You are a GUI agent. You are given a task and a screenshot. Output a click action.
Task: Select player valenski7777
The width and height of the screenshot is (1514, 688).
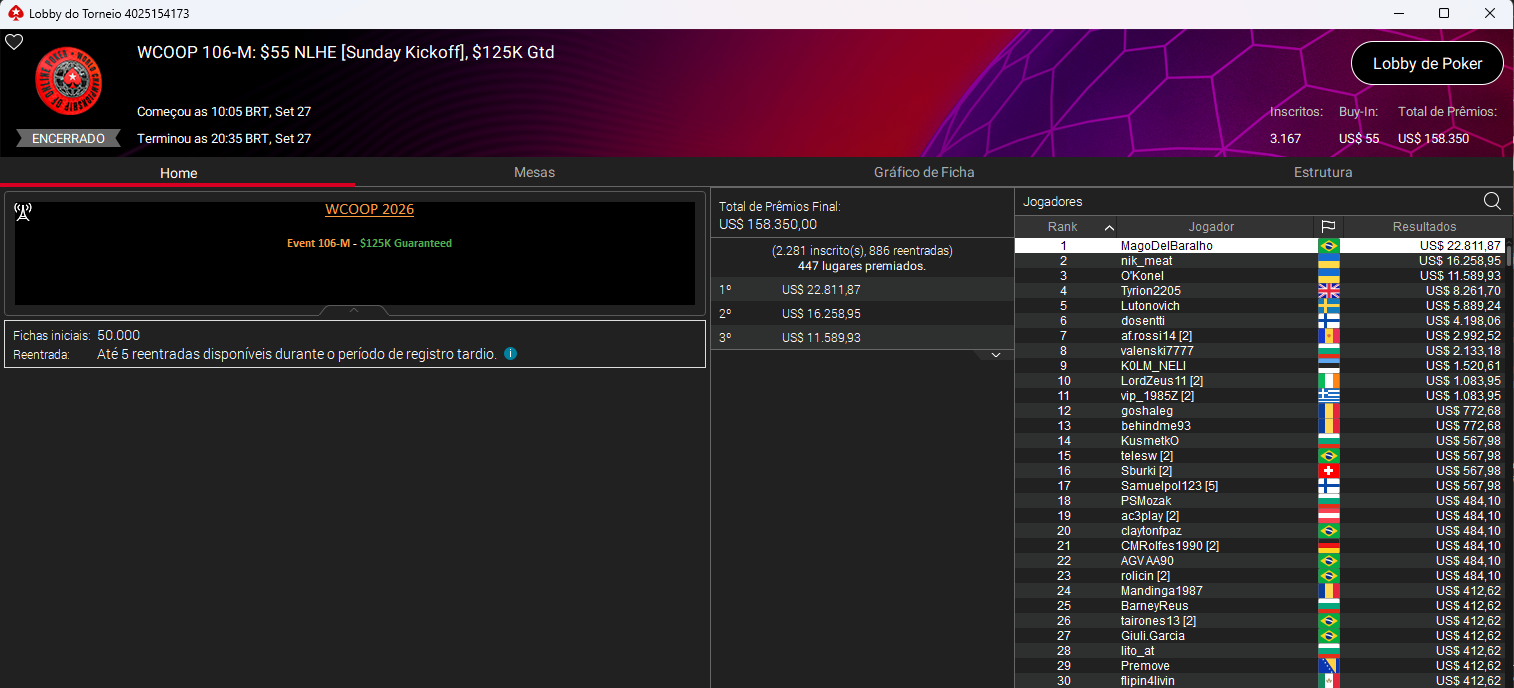pos(1260,351)
